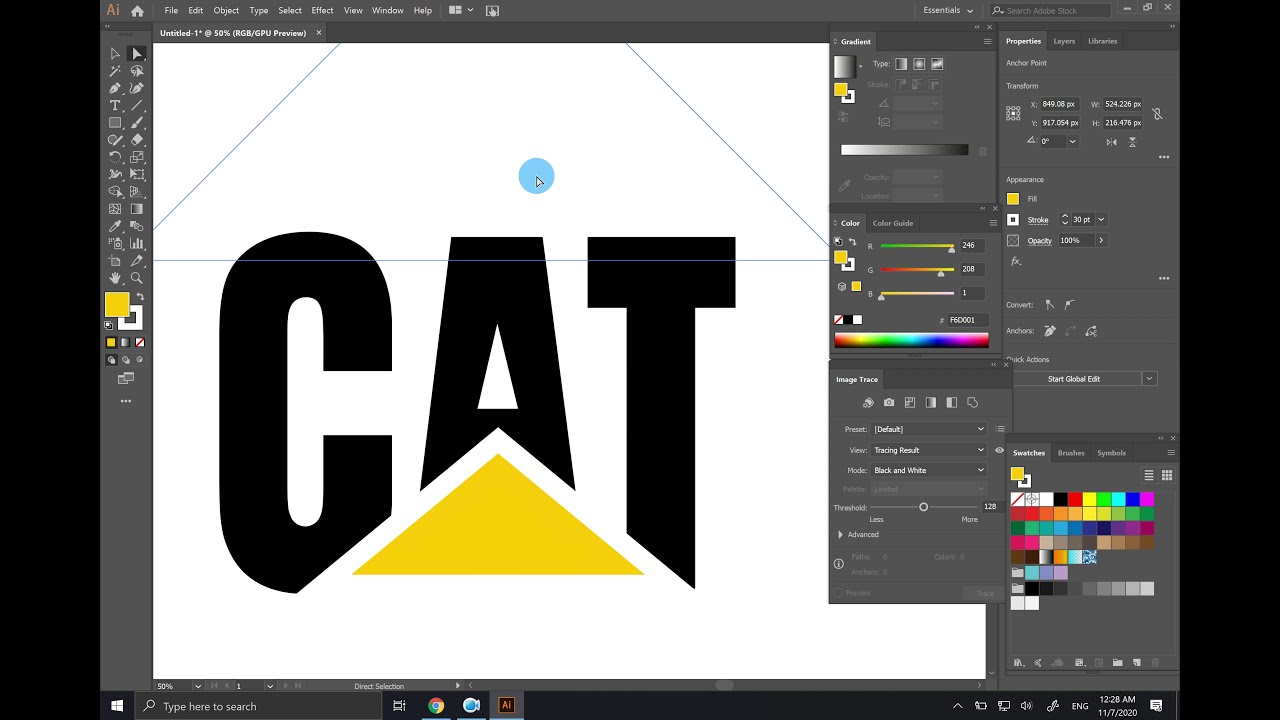Select the Zoom tool
Viewport: 1280px width, 720px height.
(137, 278)
